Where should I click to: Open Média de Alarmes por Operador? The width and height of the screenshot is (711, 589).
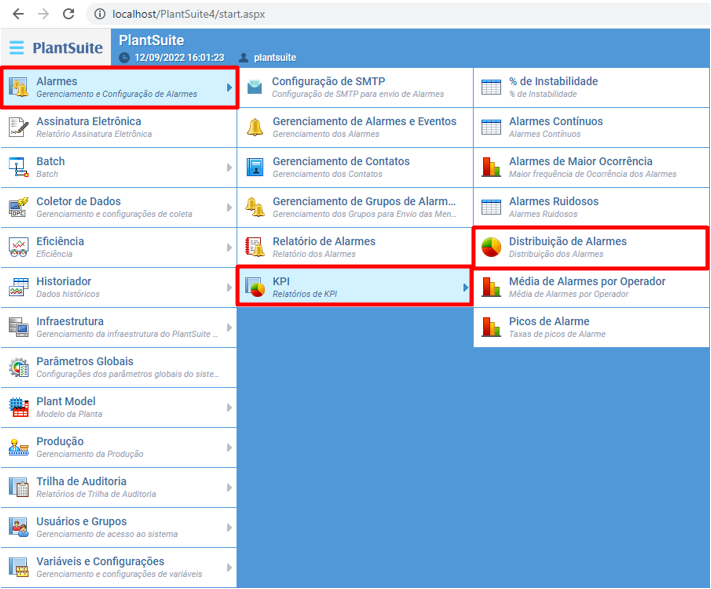[591, 287]
